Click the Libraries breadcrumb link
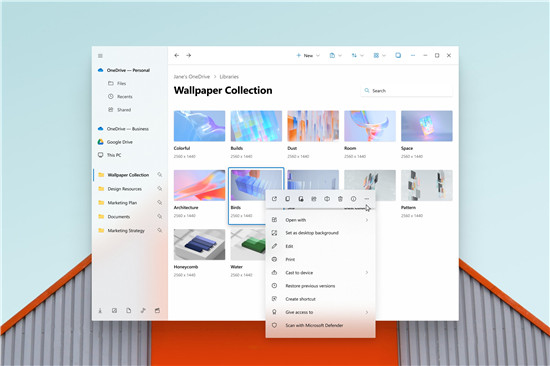The image size is (550, 366). tap(229, 76)
